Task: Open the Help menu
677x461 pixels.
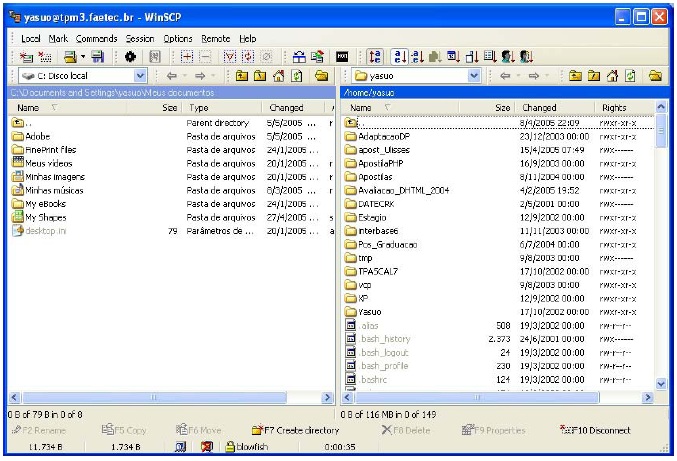Action: (248, 39)
